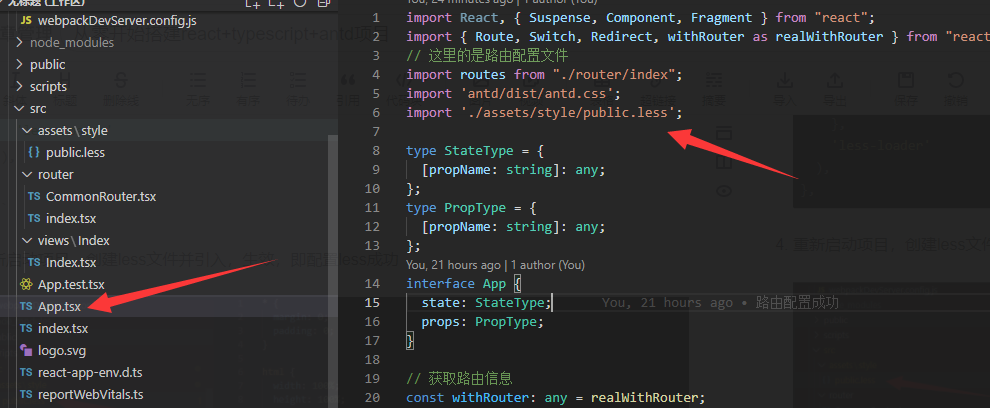Click the TS icon beside reportWebVitals.ts
990x408 pixels.
(27, 394)
